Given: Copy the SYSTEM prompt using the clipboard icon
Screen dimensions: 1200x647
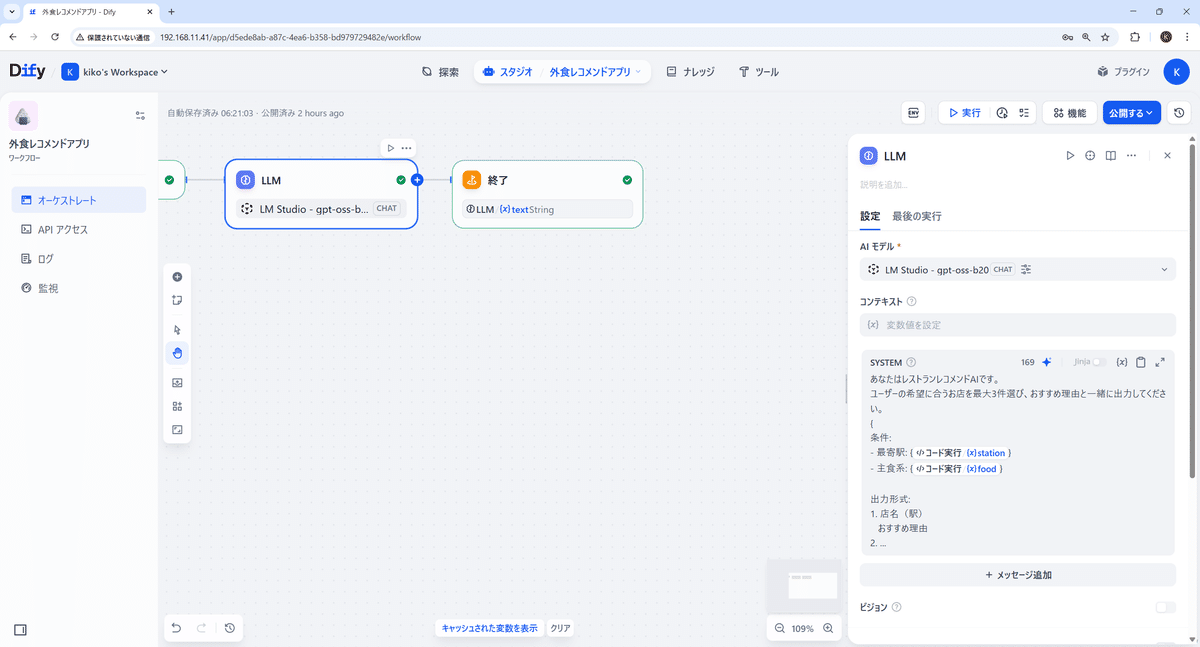Looking at the screenshot, I should pos(1140,361).
